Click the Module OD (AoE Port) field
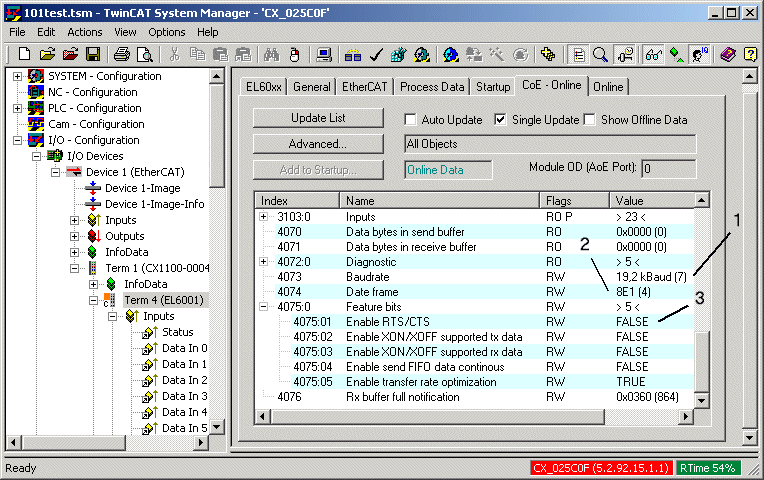This screenshot has height=480, width=764. coord(669,169)
